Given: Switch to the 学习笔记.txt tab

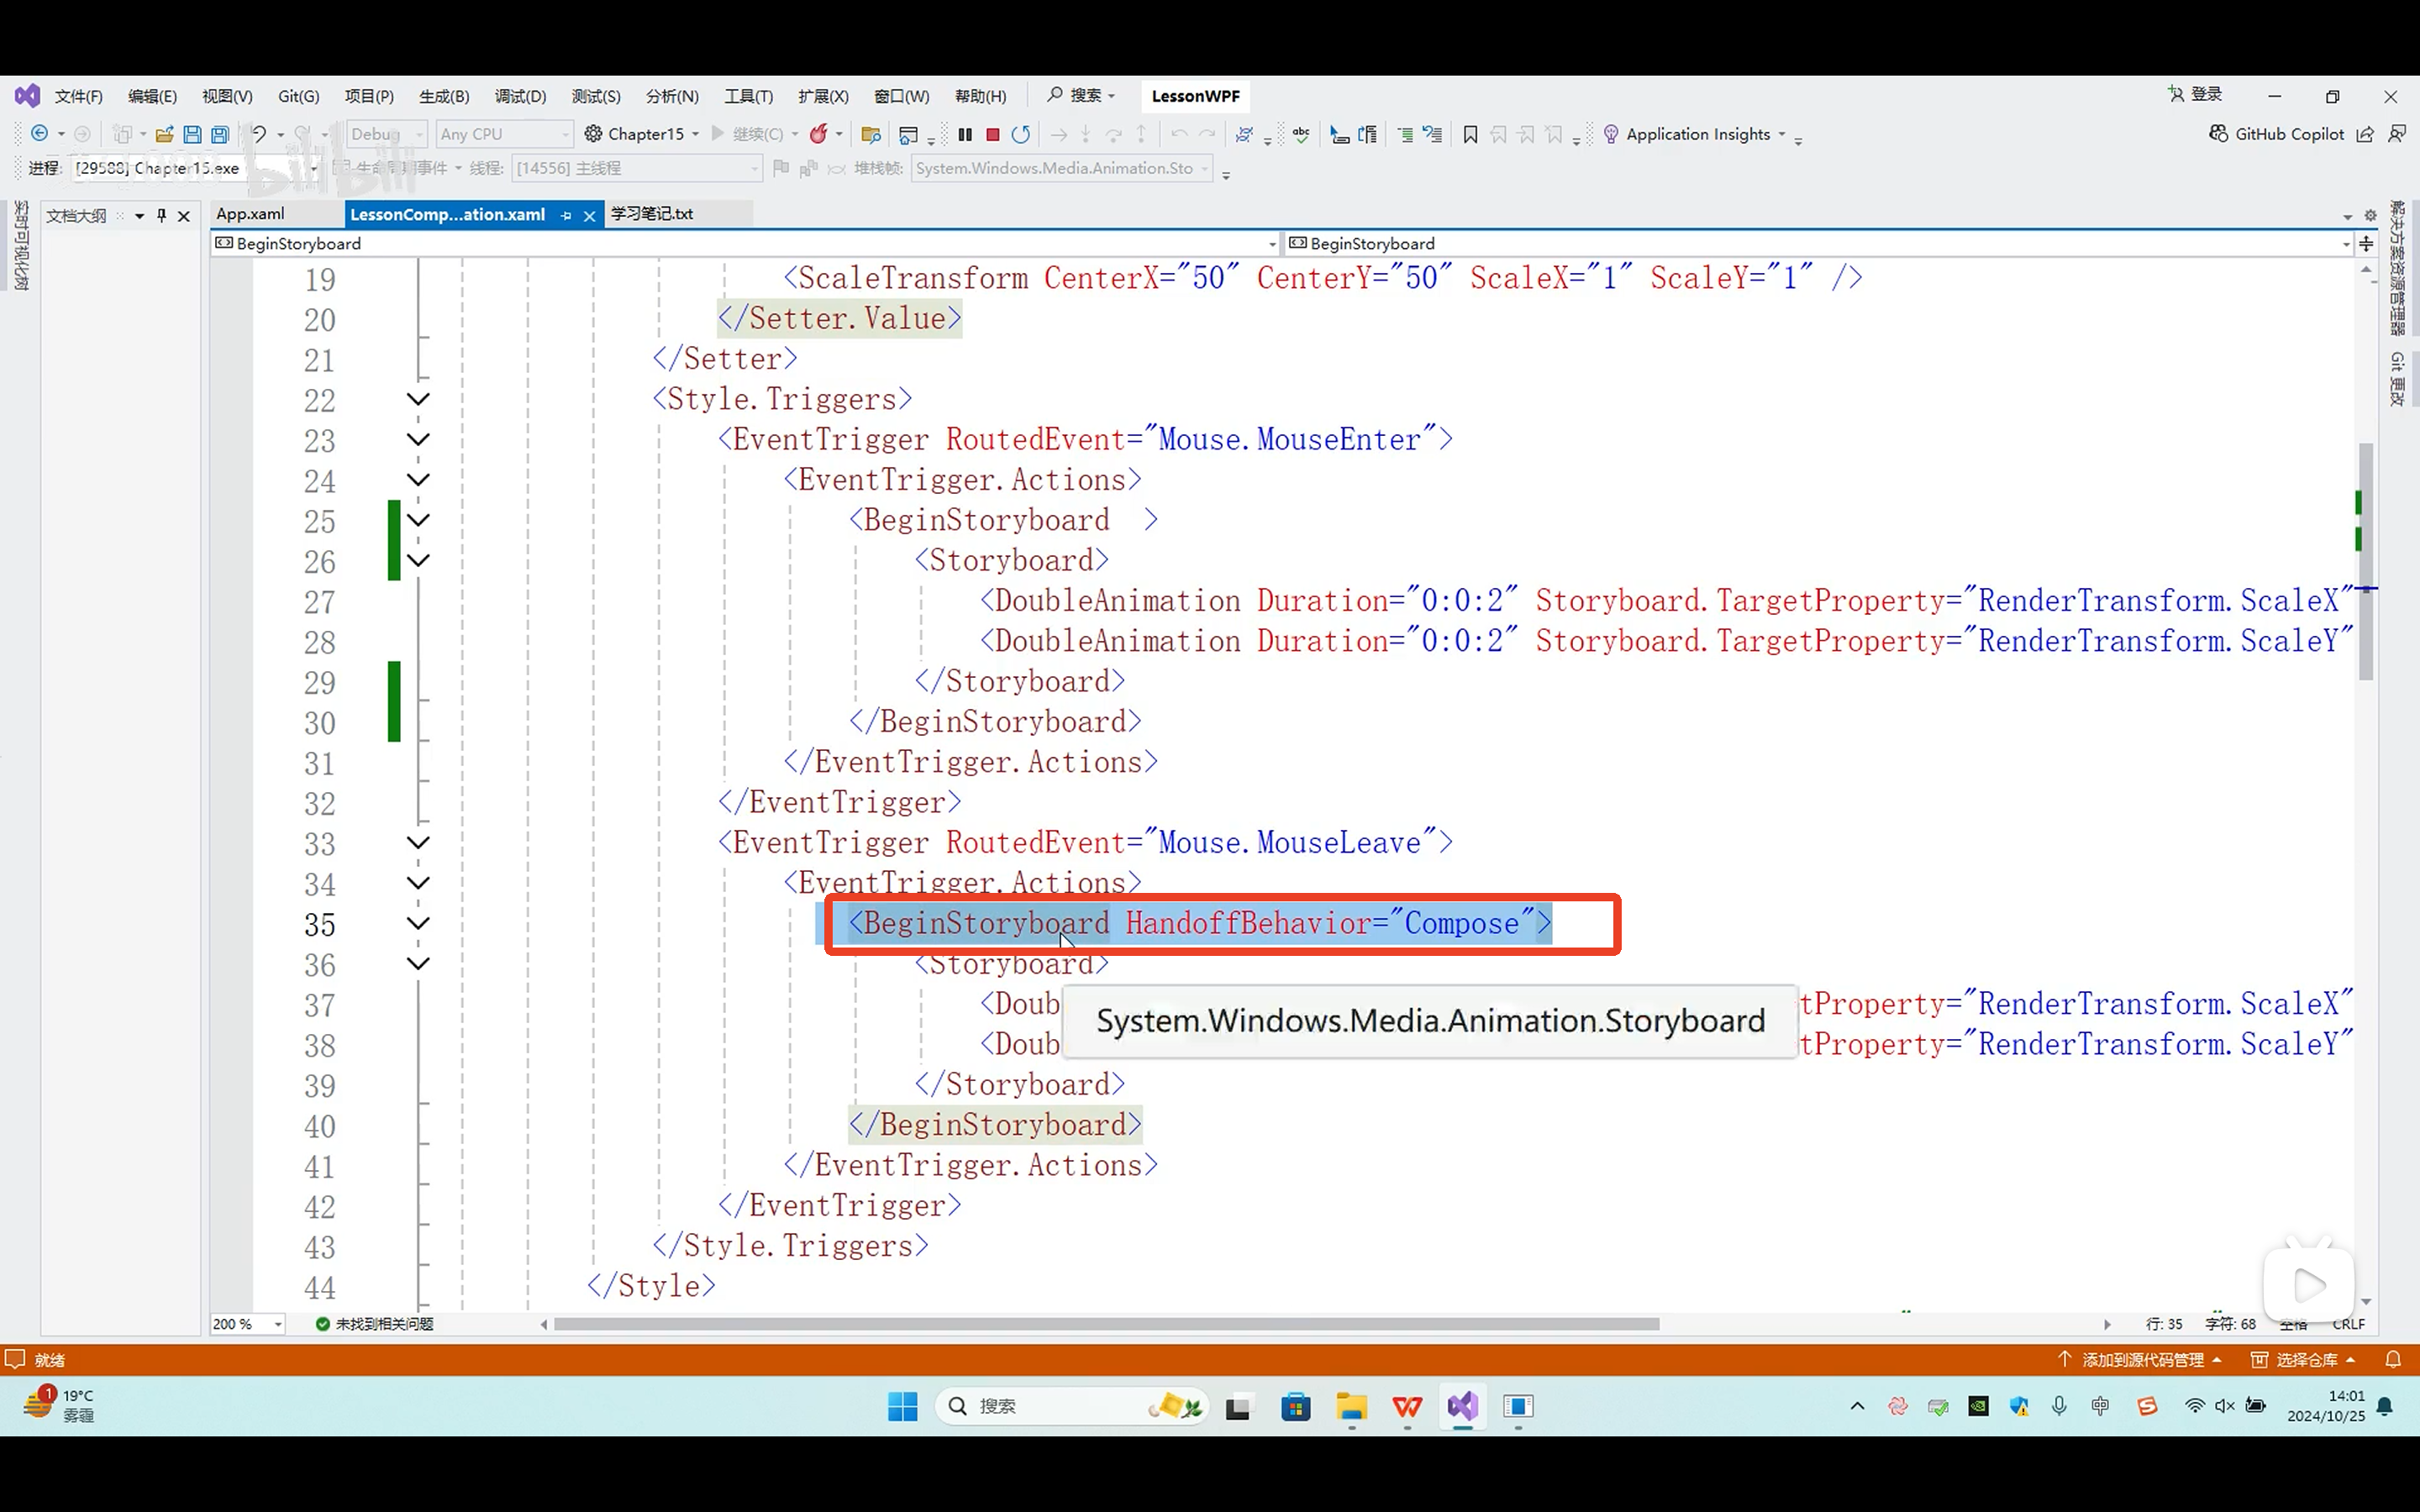Looking at the screenshot, I should (x=652, y=214).
